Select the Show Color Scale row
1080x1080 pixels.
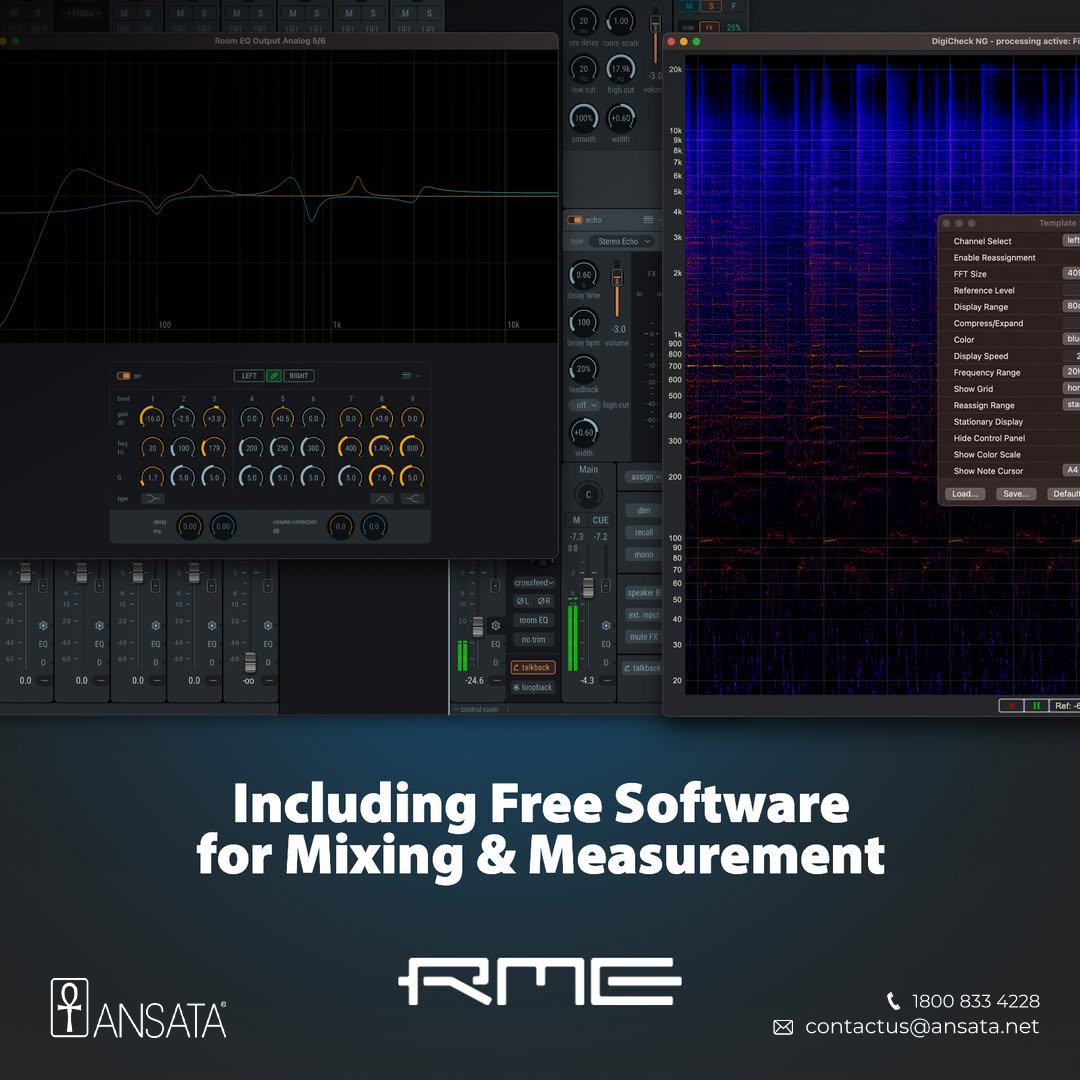tap(1009, 455)
